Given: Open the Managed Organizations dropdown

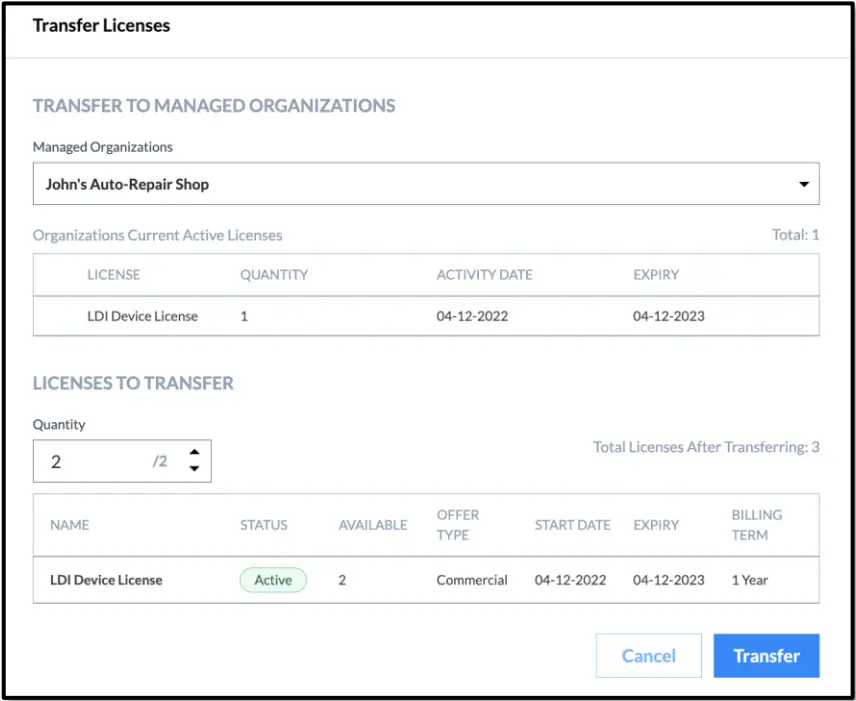Looking at the screenshot, I should (426, 183).
